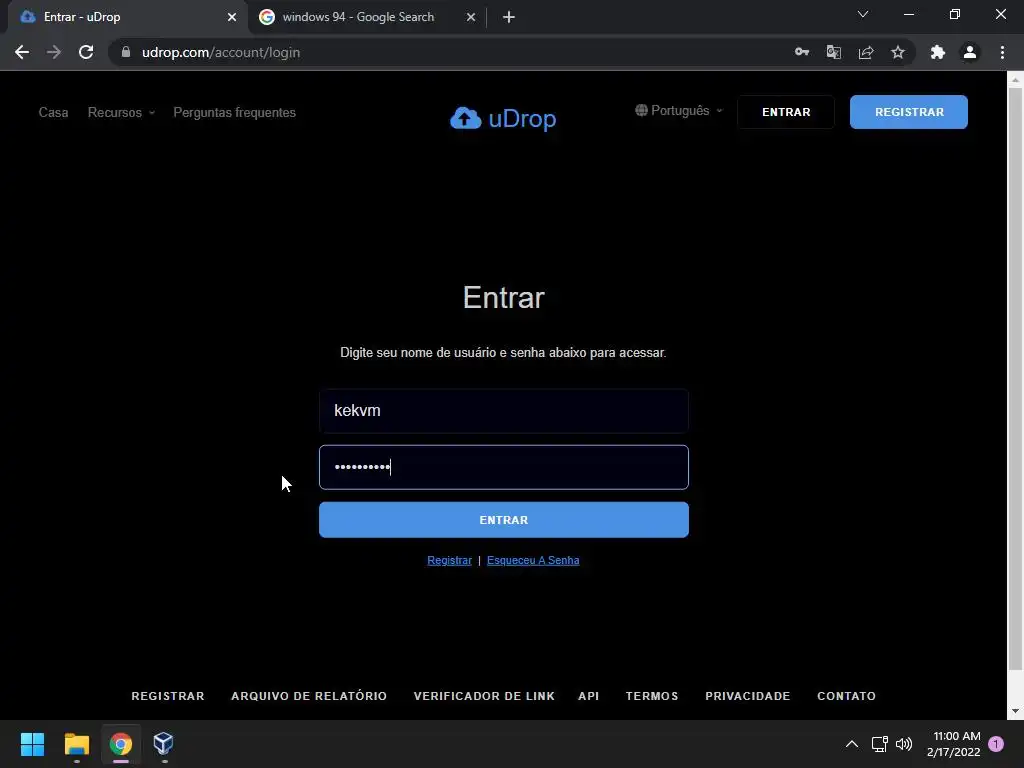
Task: Open saved passwords key icon in address bar
Action: (x=802, y=52)
